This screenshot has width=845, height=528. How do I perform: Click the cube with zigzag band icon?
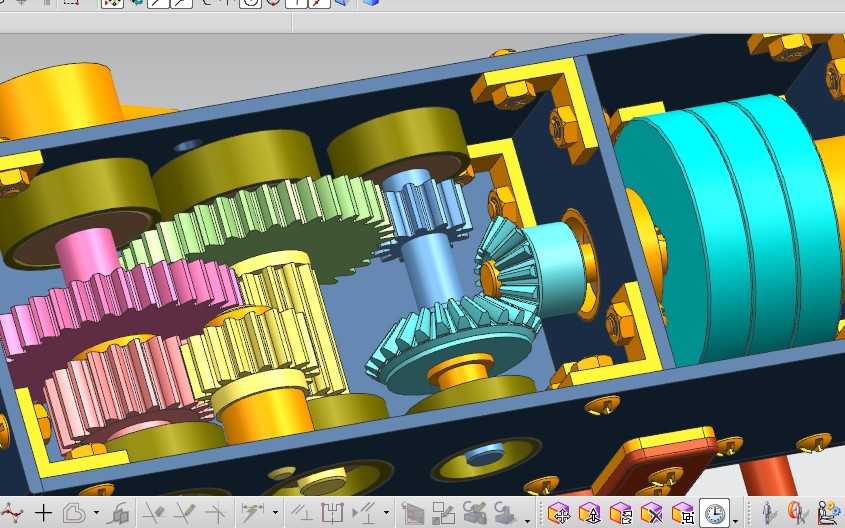coord(621,513)
